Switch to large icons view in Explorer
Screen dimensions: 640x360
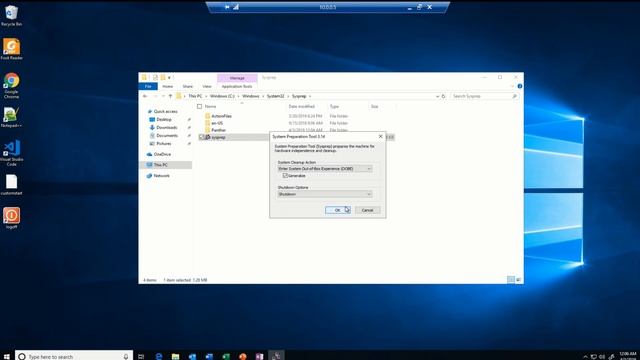click(518, 280)
